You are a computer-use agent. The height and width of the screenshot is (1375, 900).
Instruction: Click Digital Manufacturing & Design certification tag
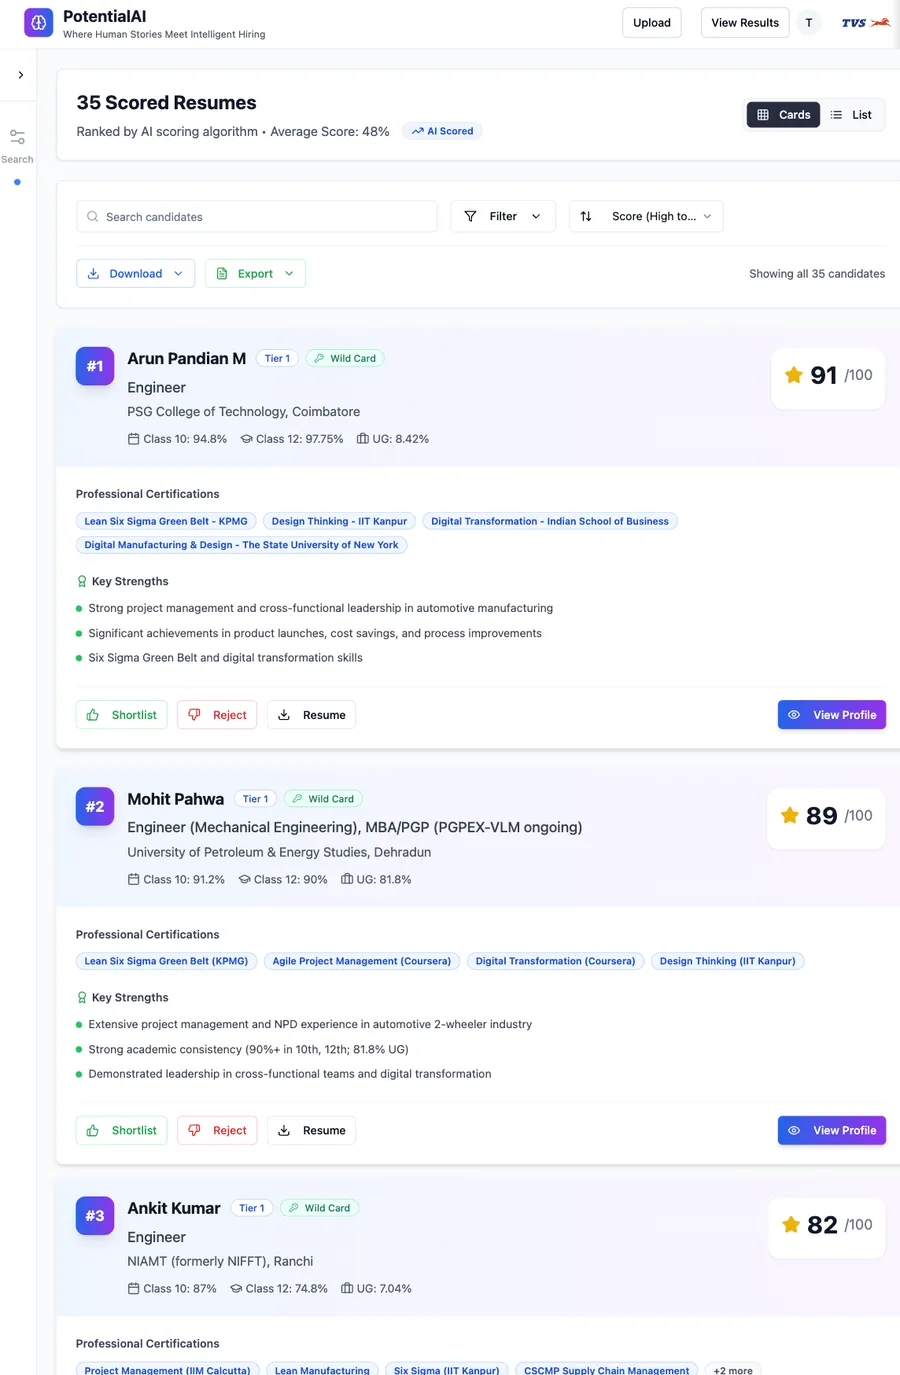coord(241,545)
